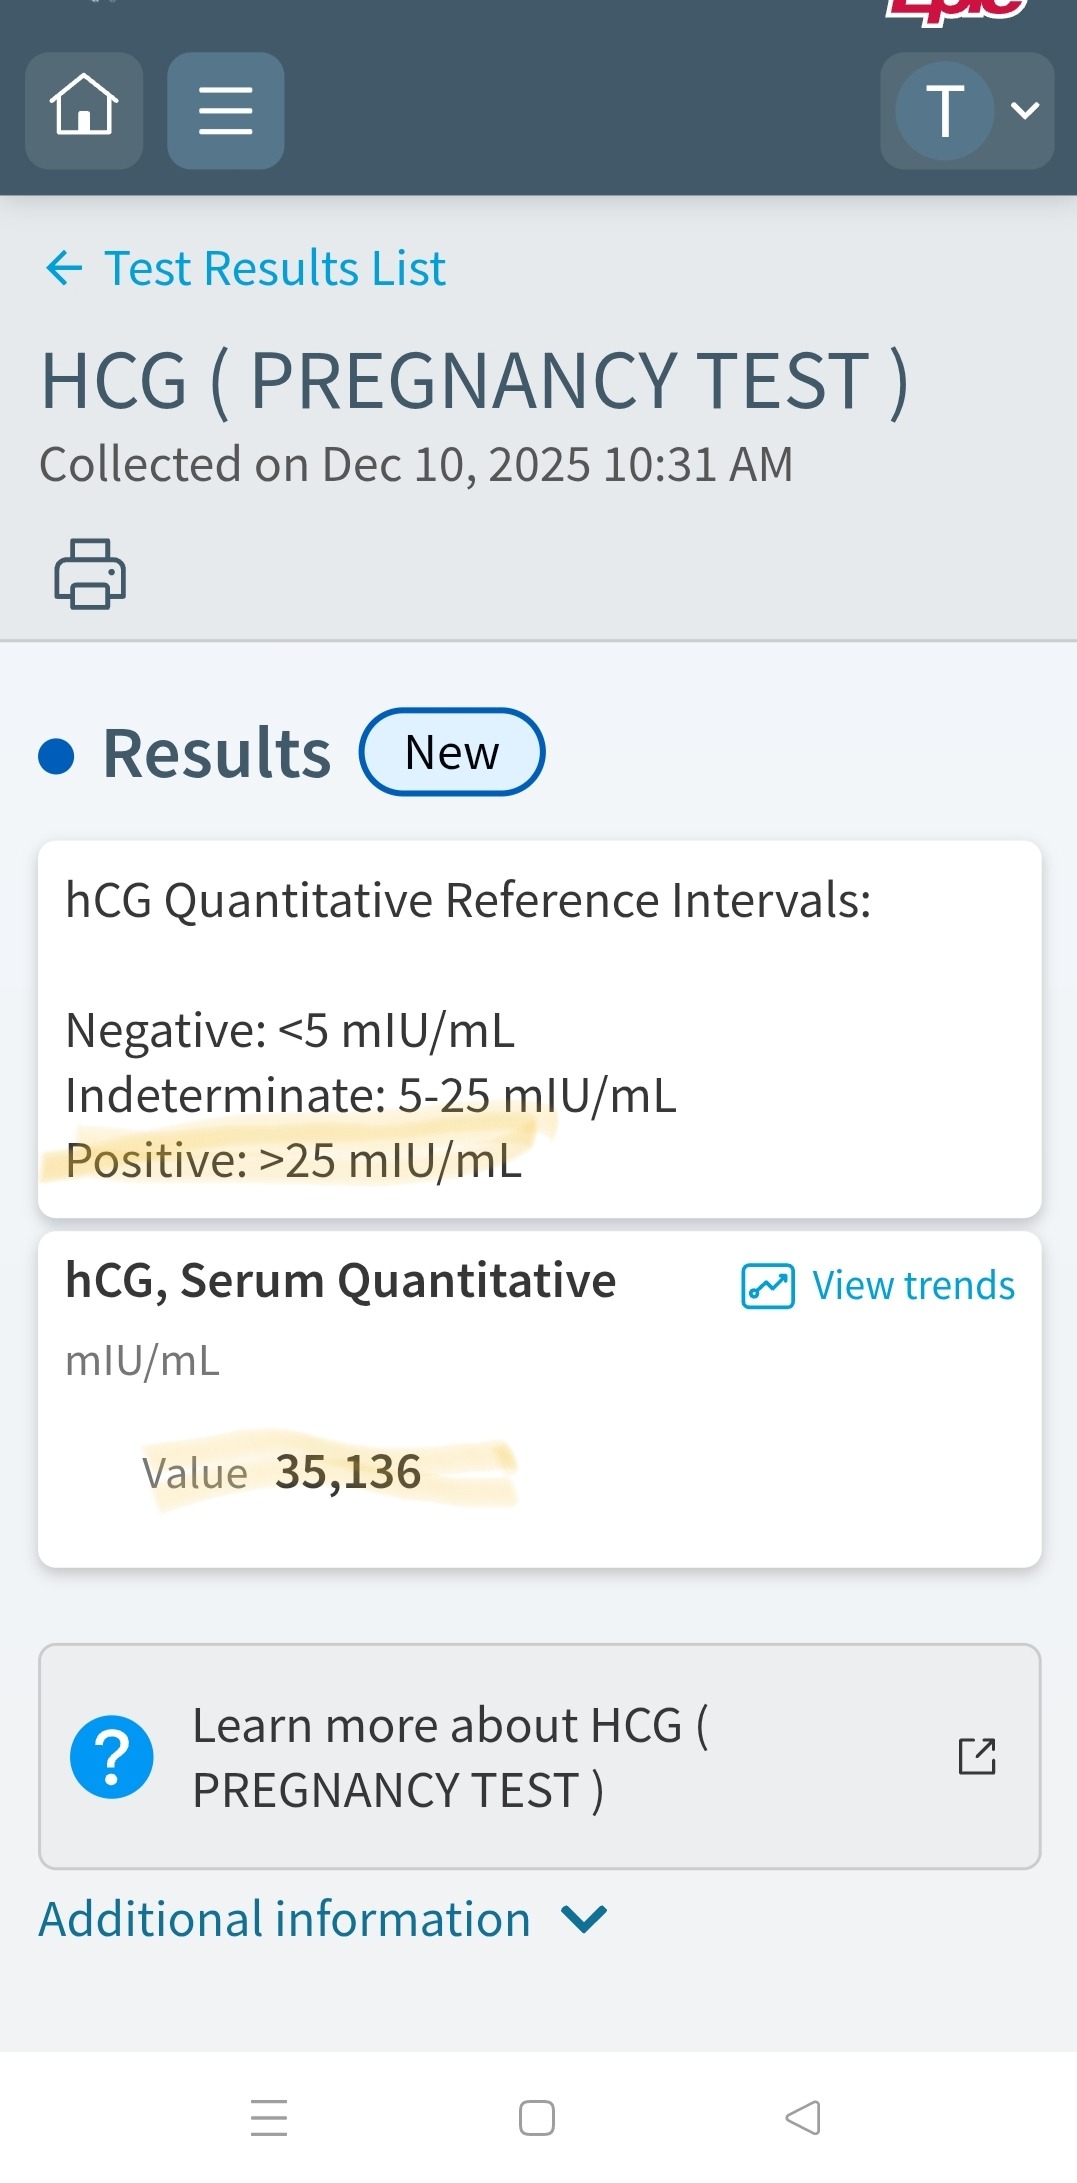
Task: Tap the Results section heading
Action: pyautogui.click(x=216, y=753)
